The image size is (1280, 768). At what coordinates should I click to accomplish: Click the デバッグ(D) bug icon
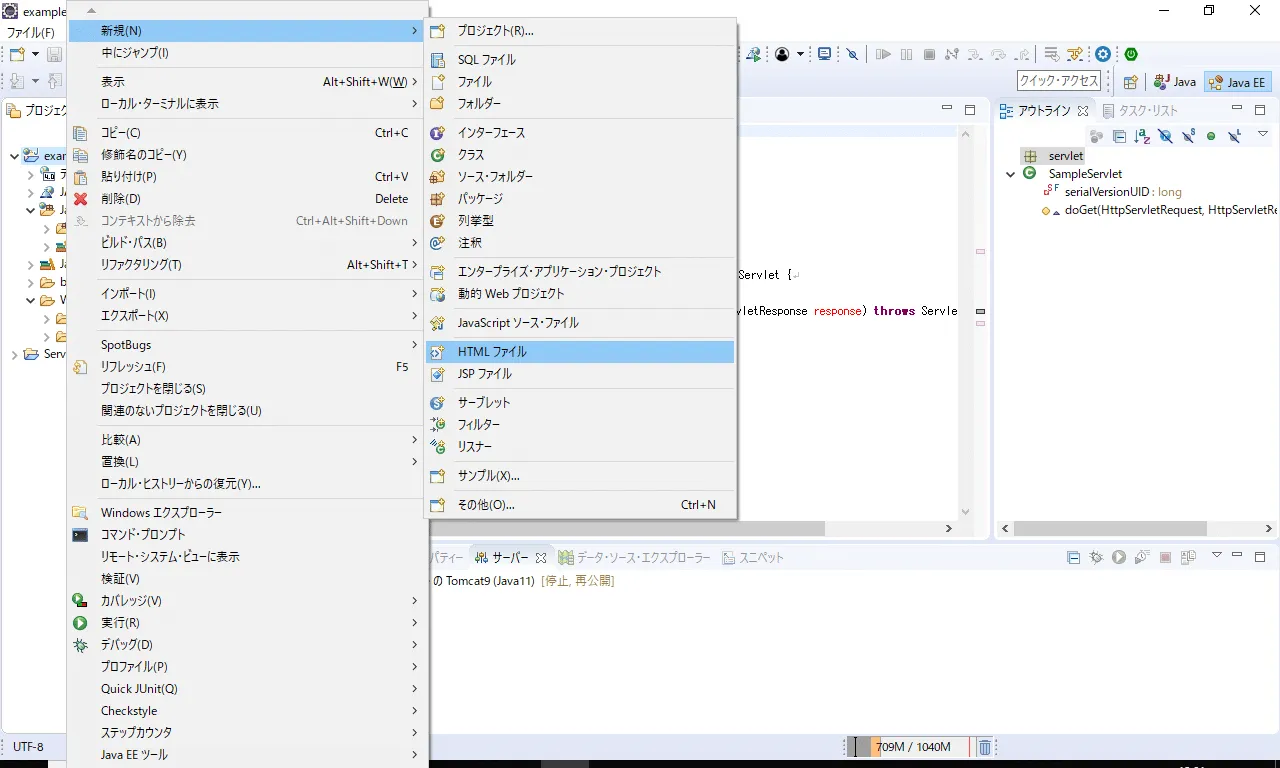click(81, 645)
